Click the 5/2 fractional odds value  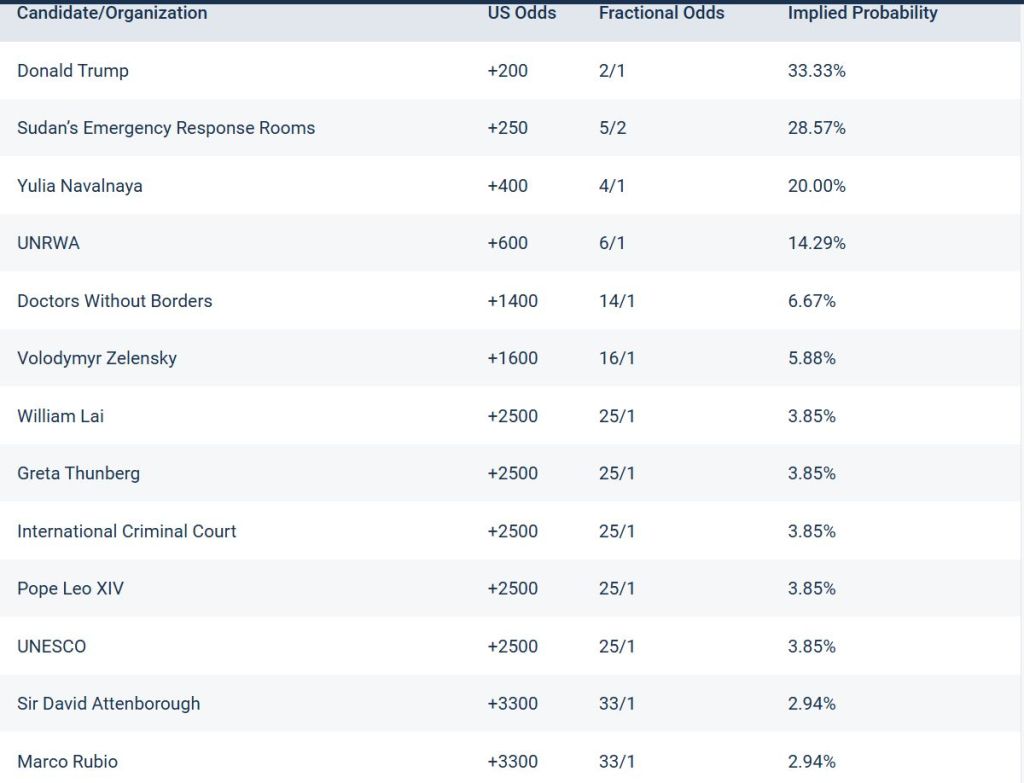(x=612, y=128)
